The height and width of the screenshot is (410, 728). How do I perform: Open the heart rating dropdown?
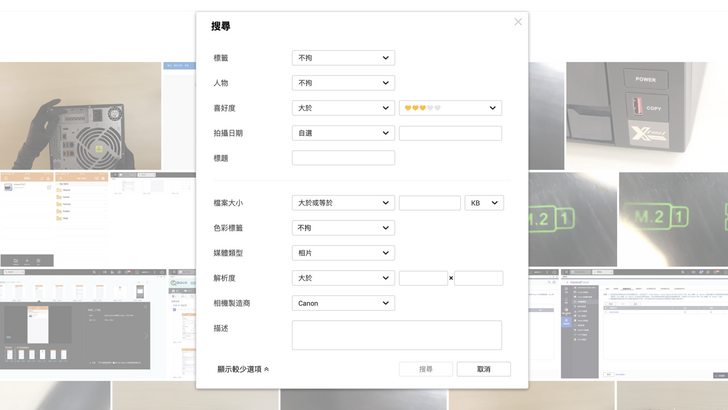tap(450, 108)
